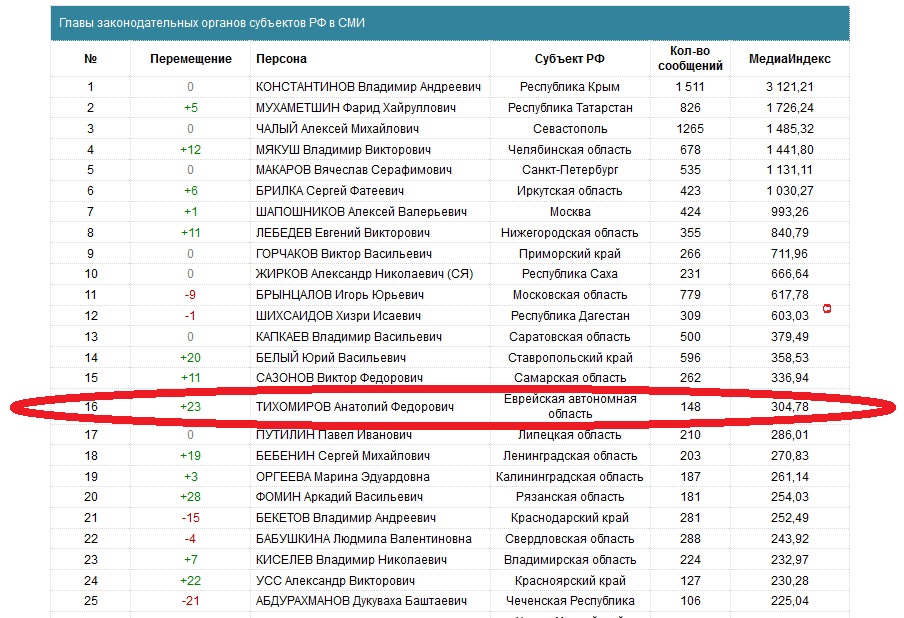The height and width of the screenshot is (618, 904).
Task: Select the cell 'Республика Саха'
Action: point(570,274)
